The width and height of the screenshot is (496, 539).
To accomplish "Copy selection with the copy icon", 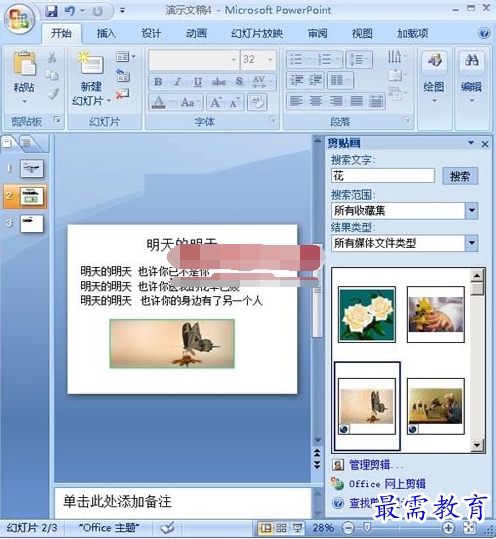I will (52, 75).
